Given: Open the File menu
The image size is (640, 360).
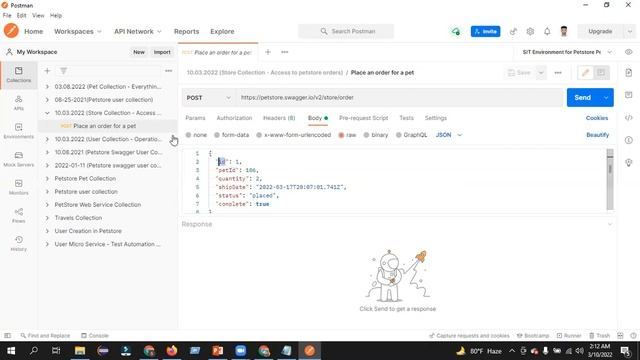Looking at the screenshot, I should (x=7, y=16).
